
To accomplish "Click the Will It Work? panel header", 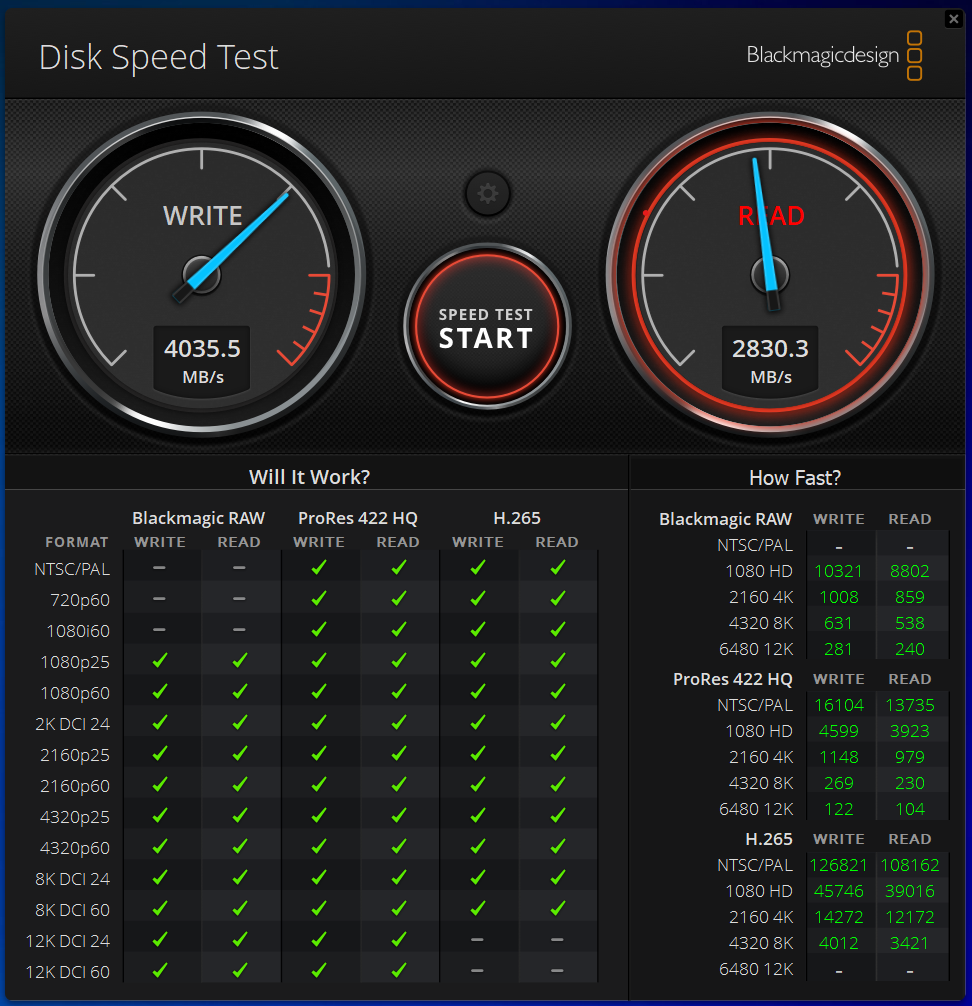I will click(309, 477).
